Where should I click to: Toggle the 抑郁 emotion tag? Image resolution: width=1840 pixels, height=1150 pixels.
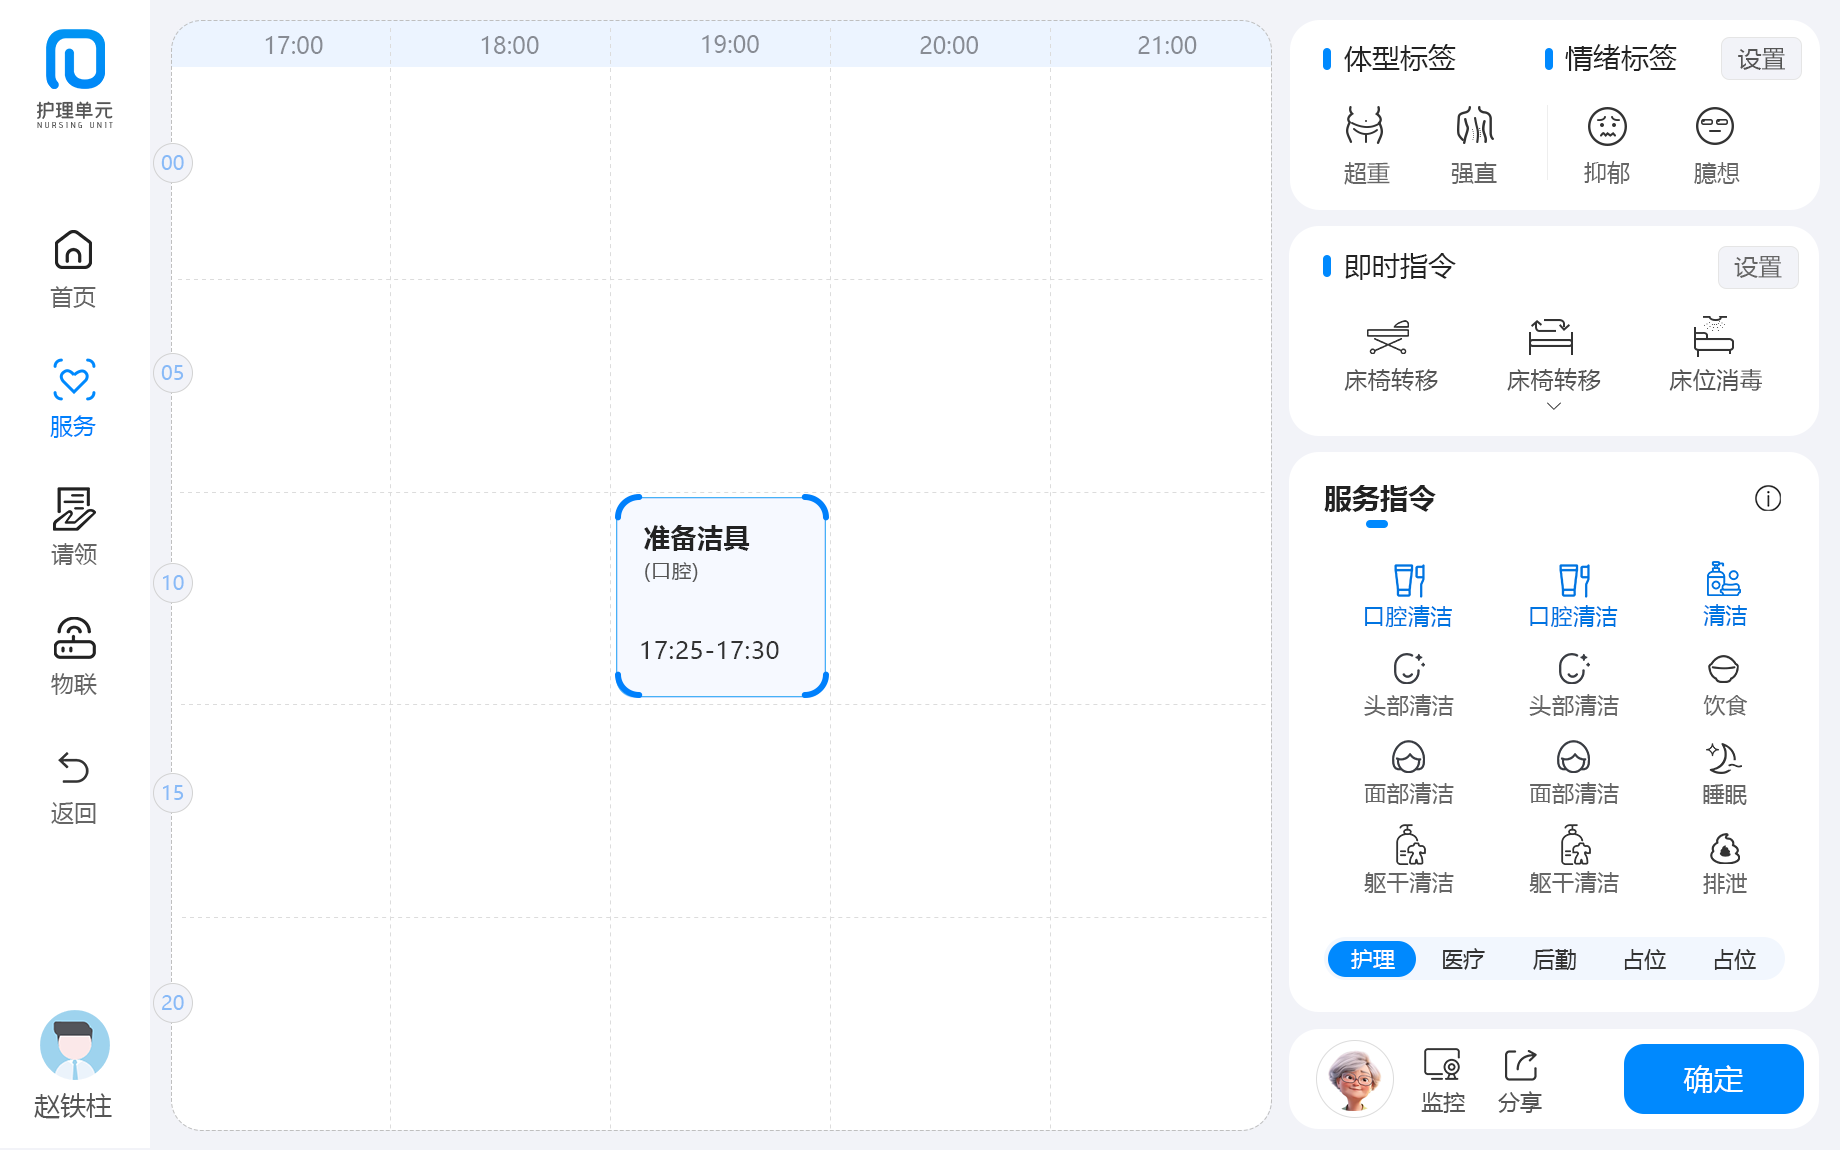1606,127
